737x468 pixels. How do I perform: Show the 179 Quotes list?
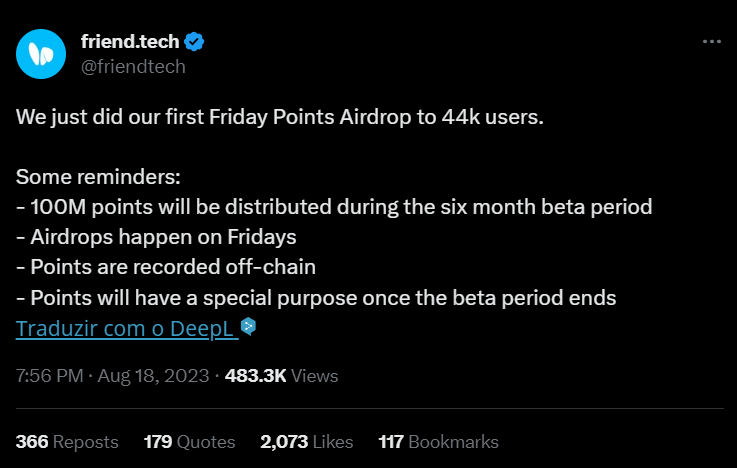pyautogui.click(x=189, y=442)
